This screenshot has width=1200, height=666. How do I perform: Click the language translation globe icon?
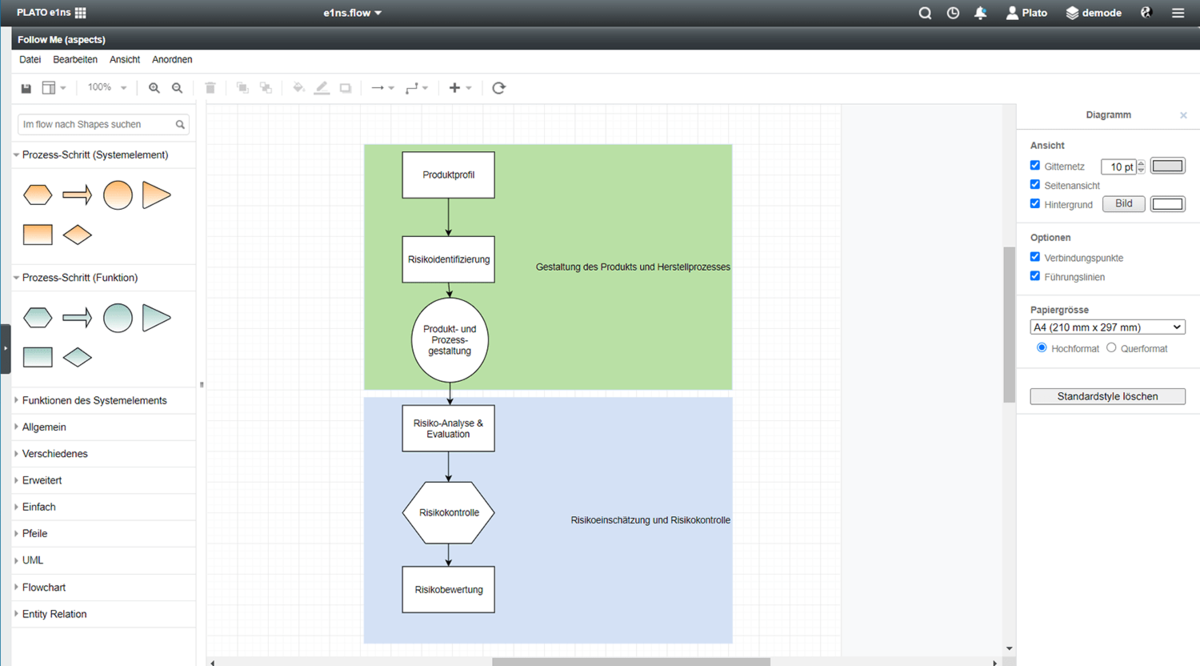(1146, 13)
